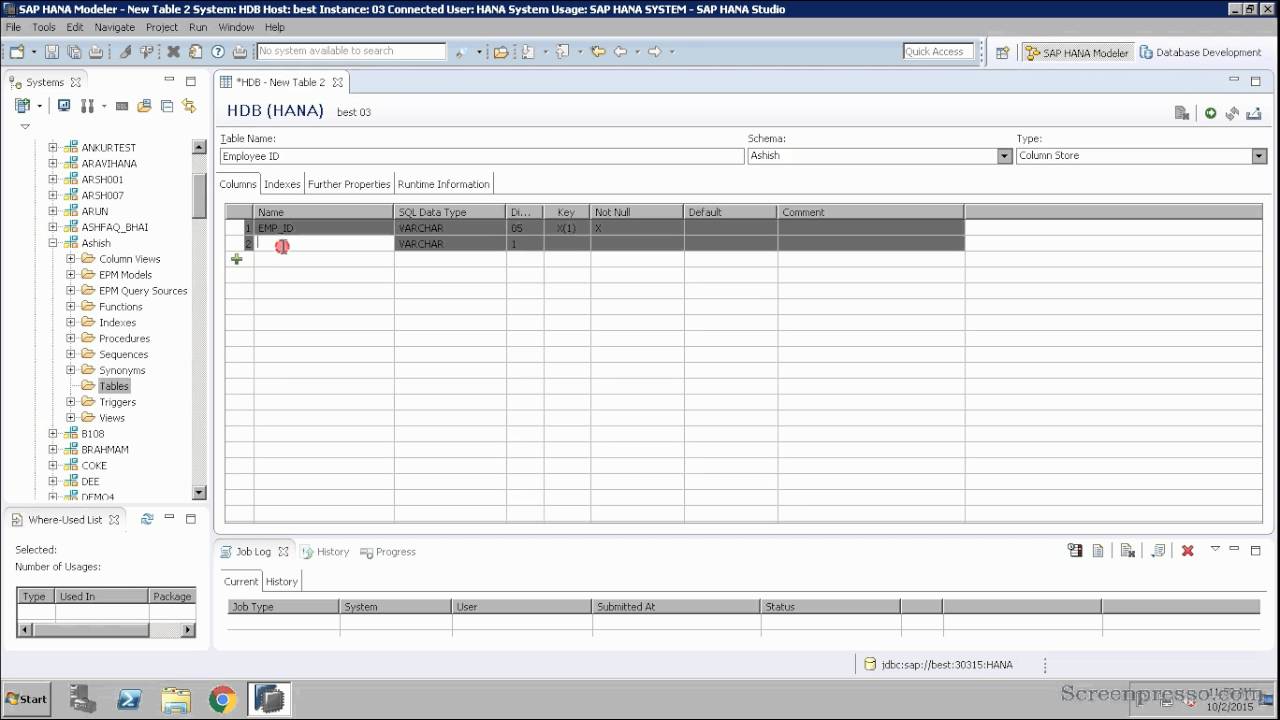Switch to Database Development perspective
Viewport: 1280px width, 720px height.
[1200, 53]
